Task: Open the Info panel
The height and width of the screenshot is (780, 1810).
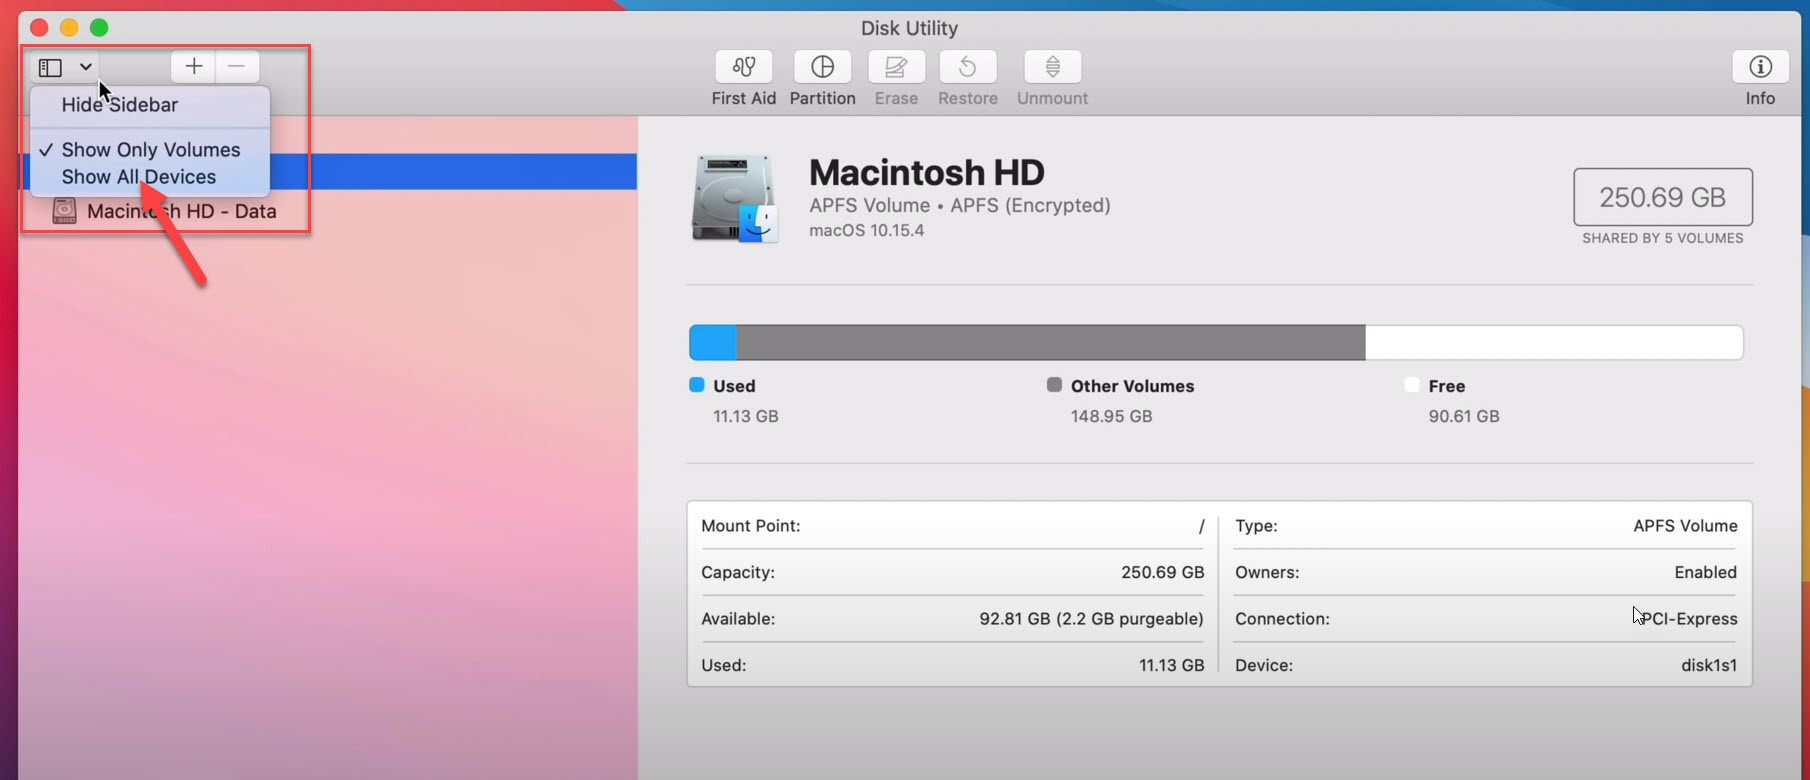Action: point(1760,67)
